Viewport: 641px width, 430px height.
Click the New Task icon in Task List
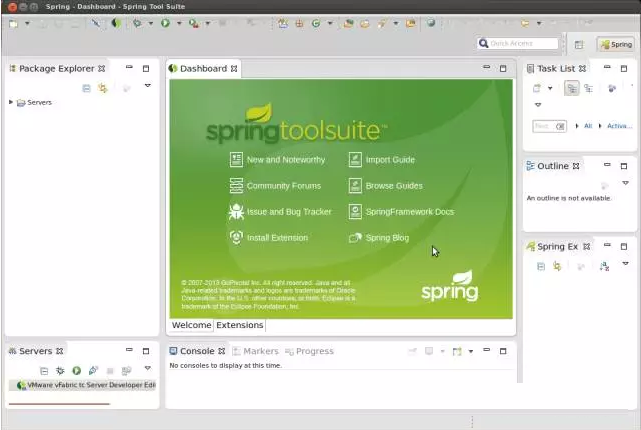pos(537,88)
